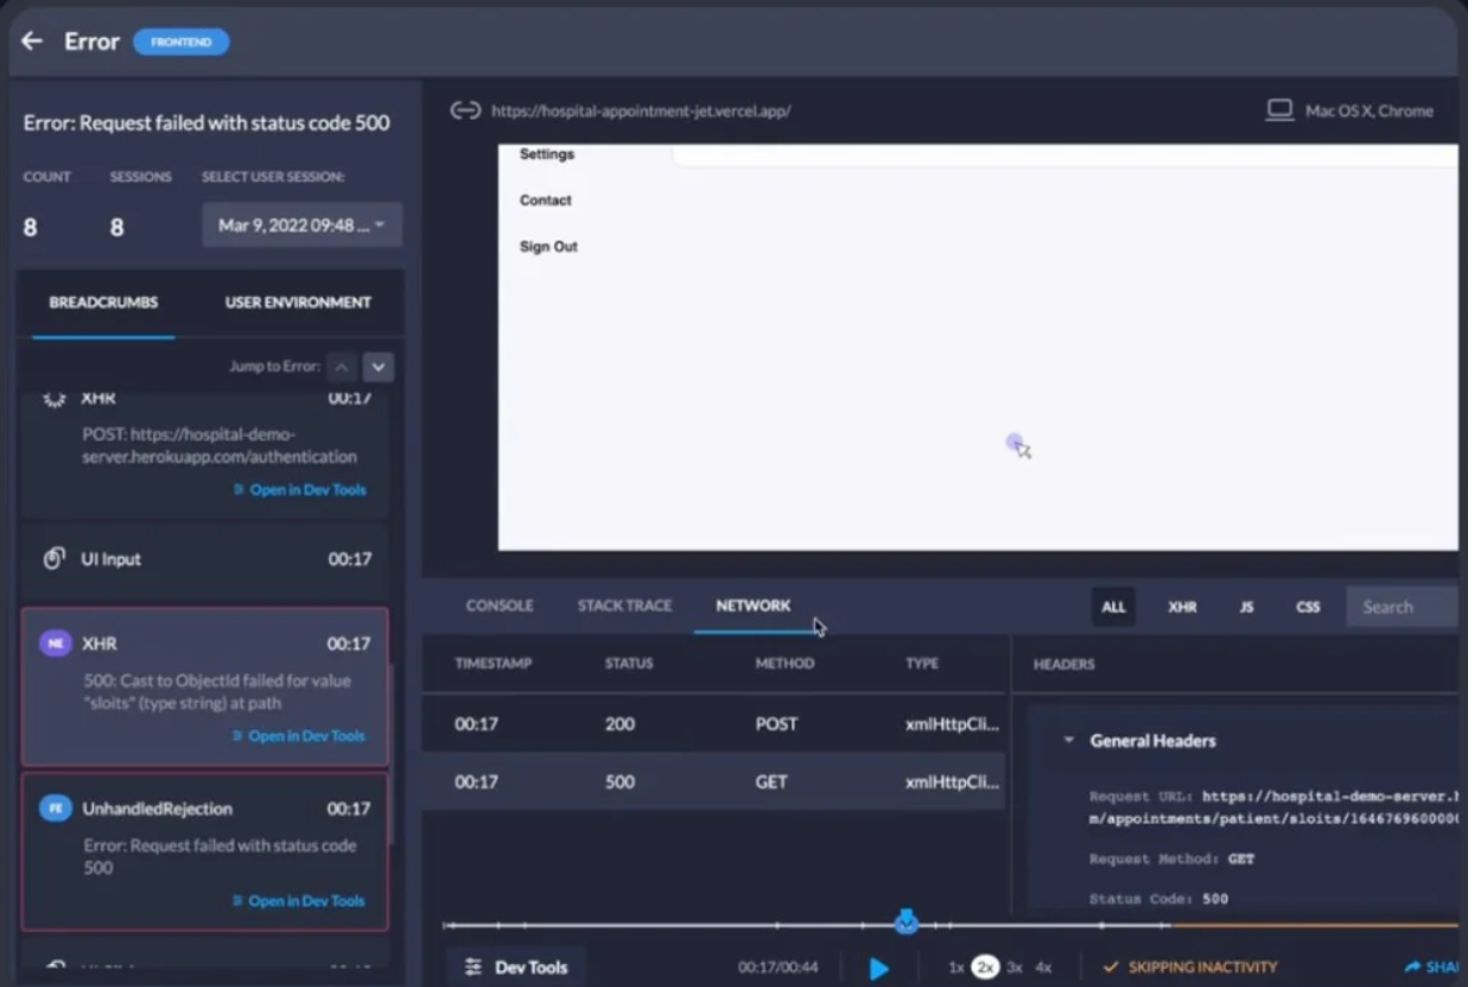Open the USER ENVIRONMENT tab
This screenshot has width=1480, height=987.
pos(297,302)
